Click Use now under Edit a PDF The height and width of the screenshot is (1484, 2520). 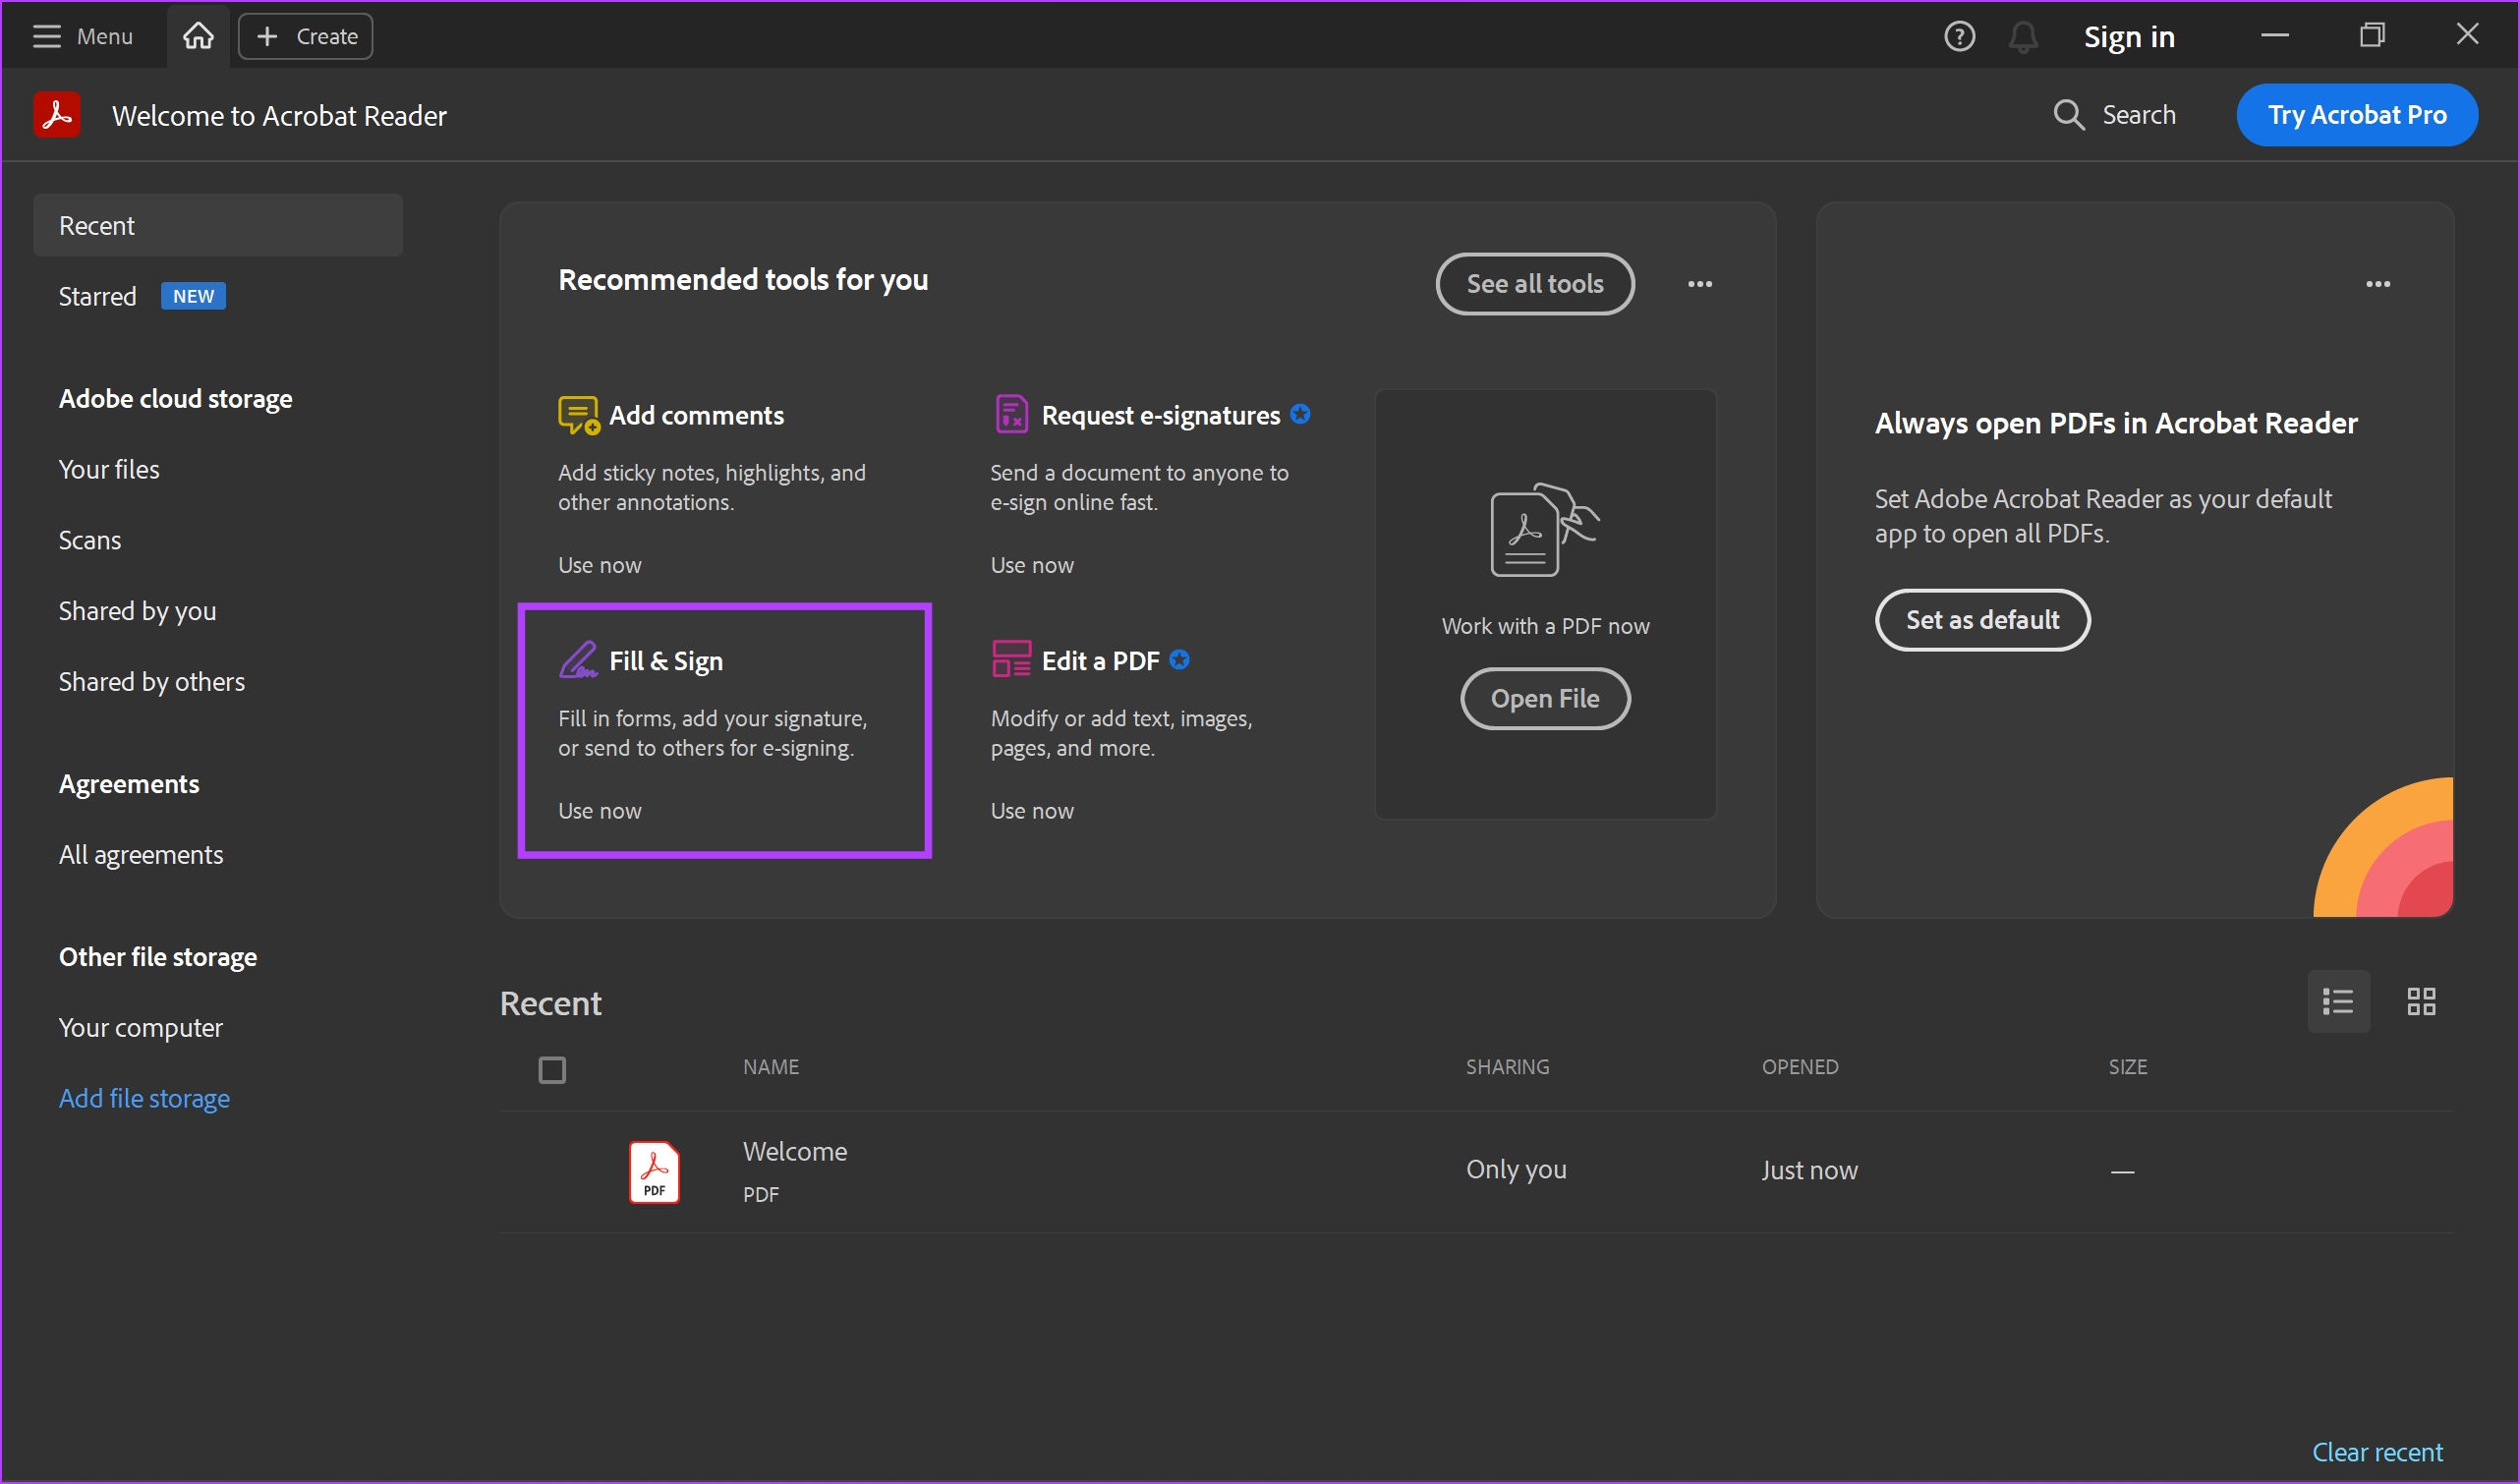[1032, 811]
